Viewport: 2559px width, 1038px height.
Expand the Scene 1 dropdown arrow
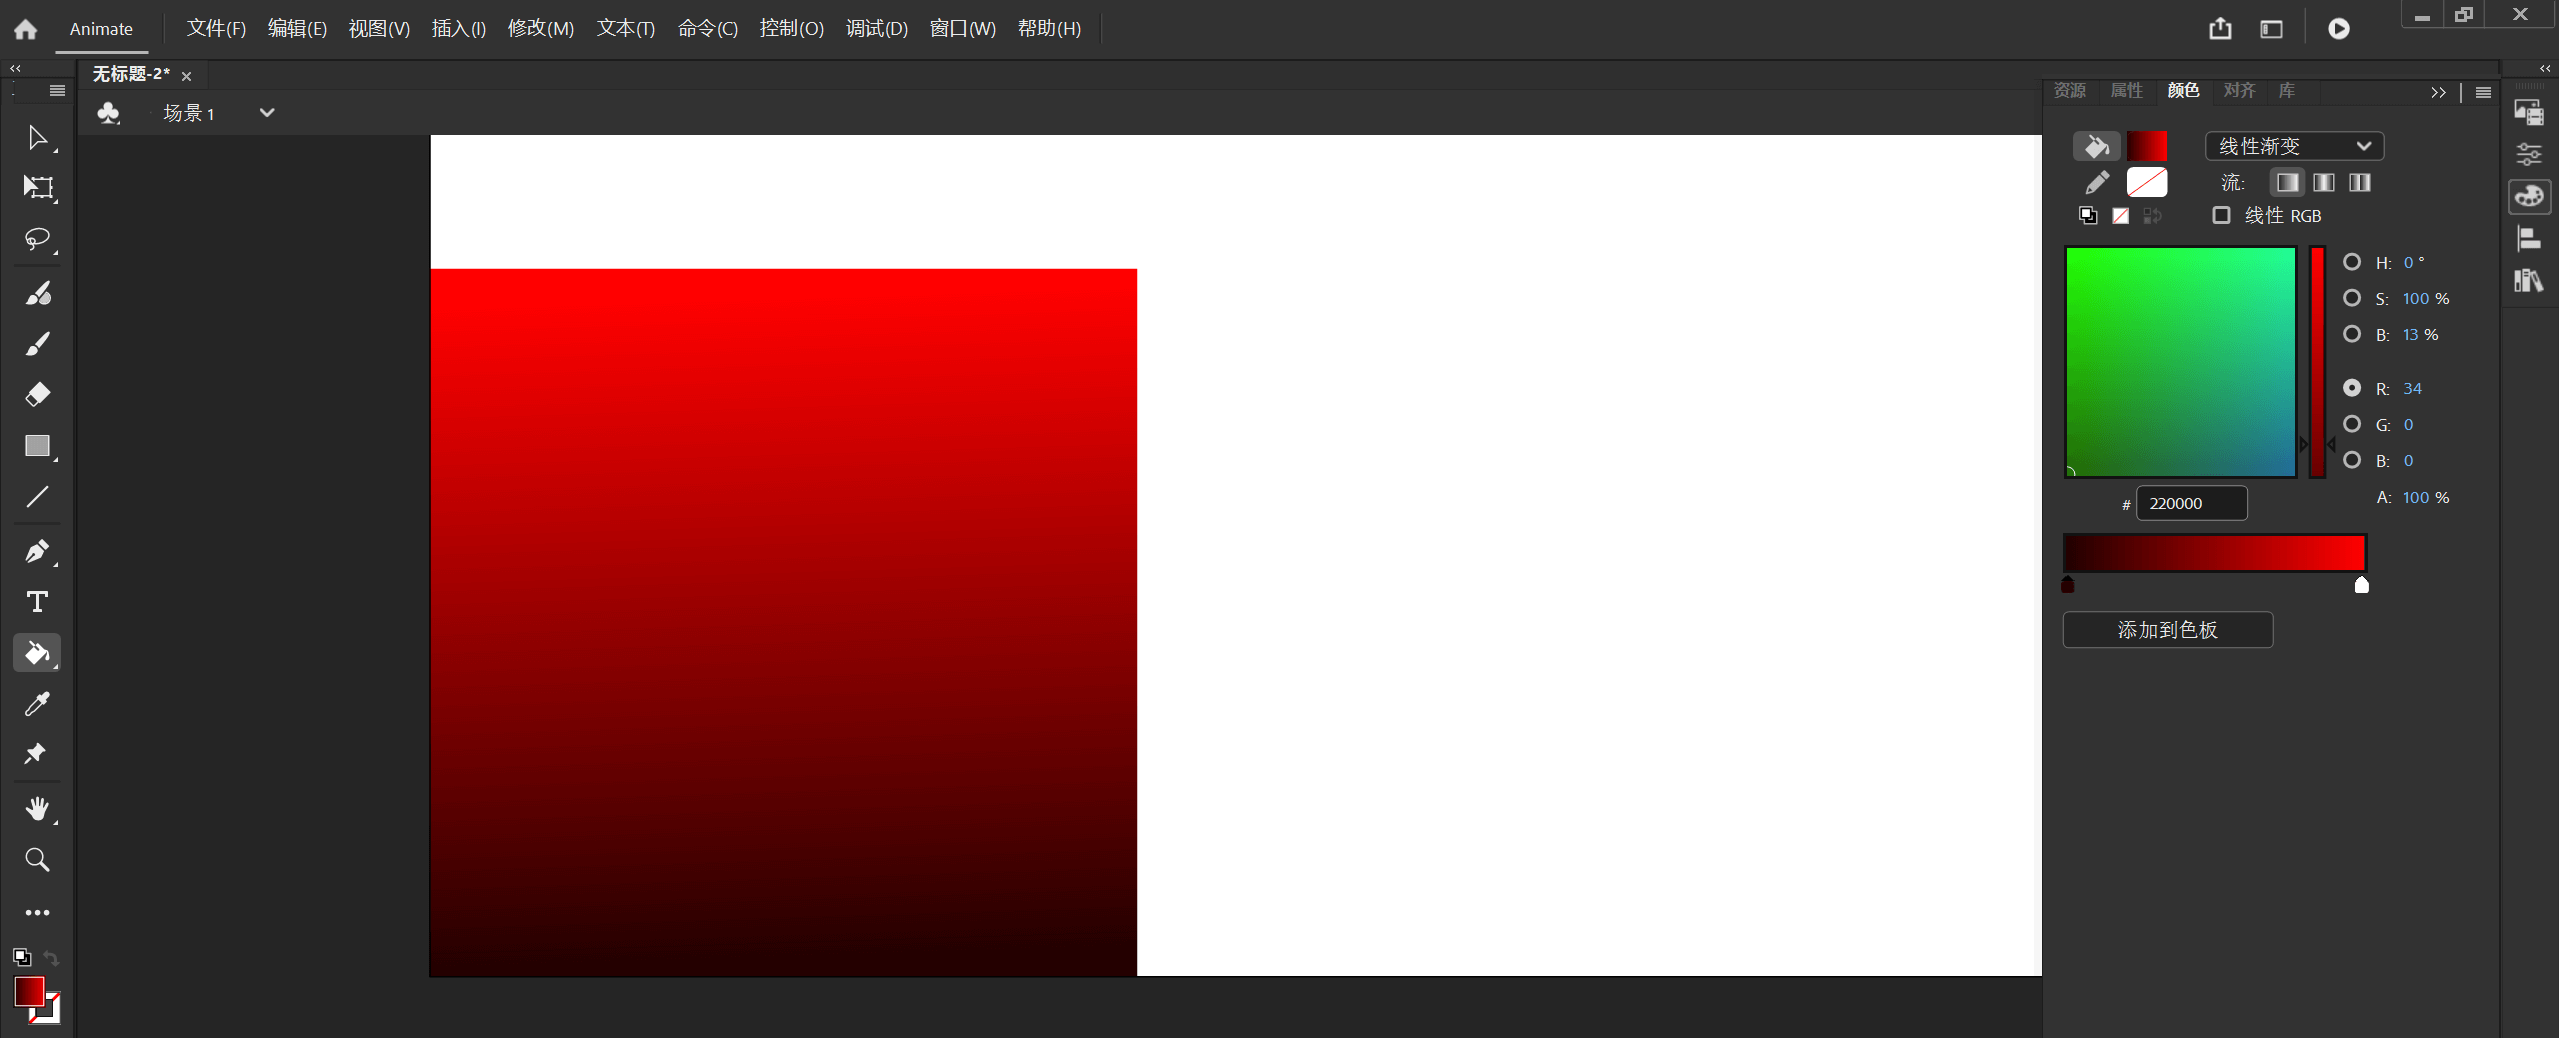point(266,113)
